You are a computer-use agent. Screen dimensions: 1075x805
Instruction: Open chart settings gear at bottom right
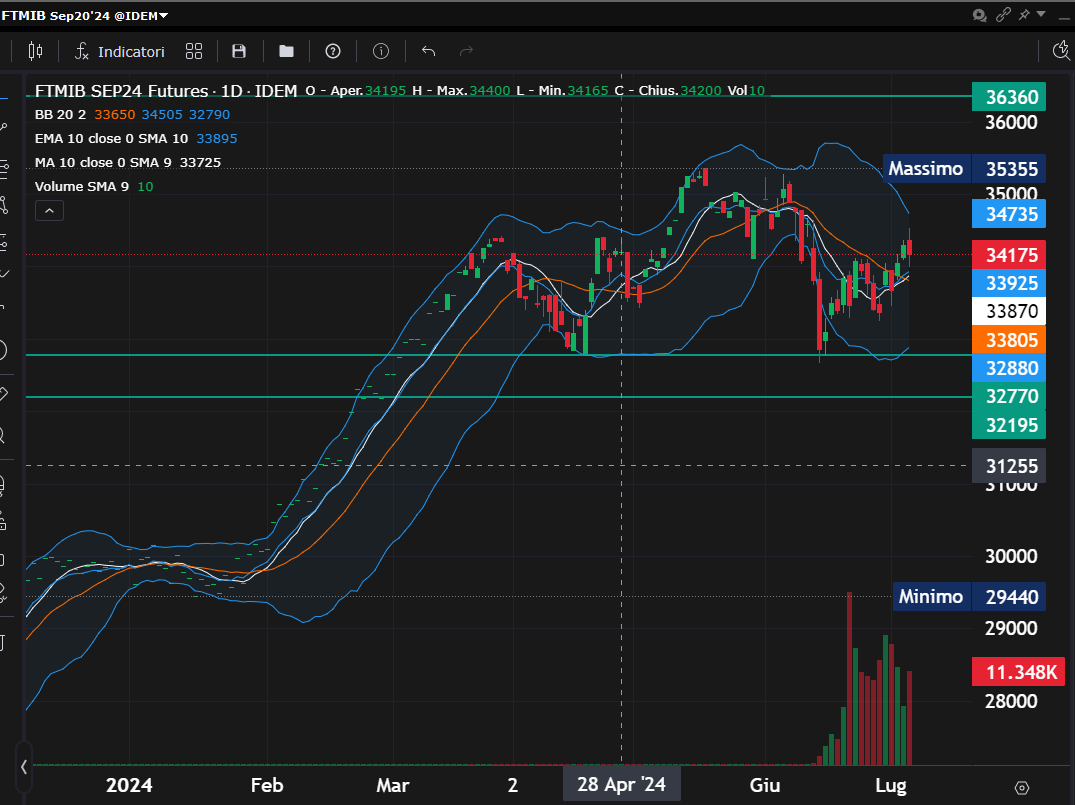tap(1022, 787)
